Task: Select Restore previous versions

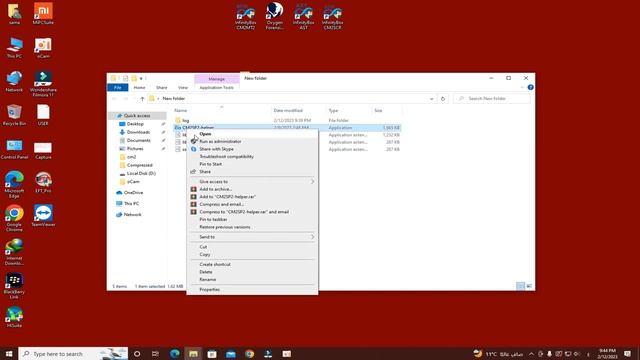Action: point(224,227)
